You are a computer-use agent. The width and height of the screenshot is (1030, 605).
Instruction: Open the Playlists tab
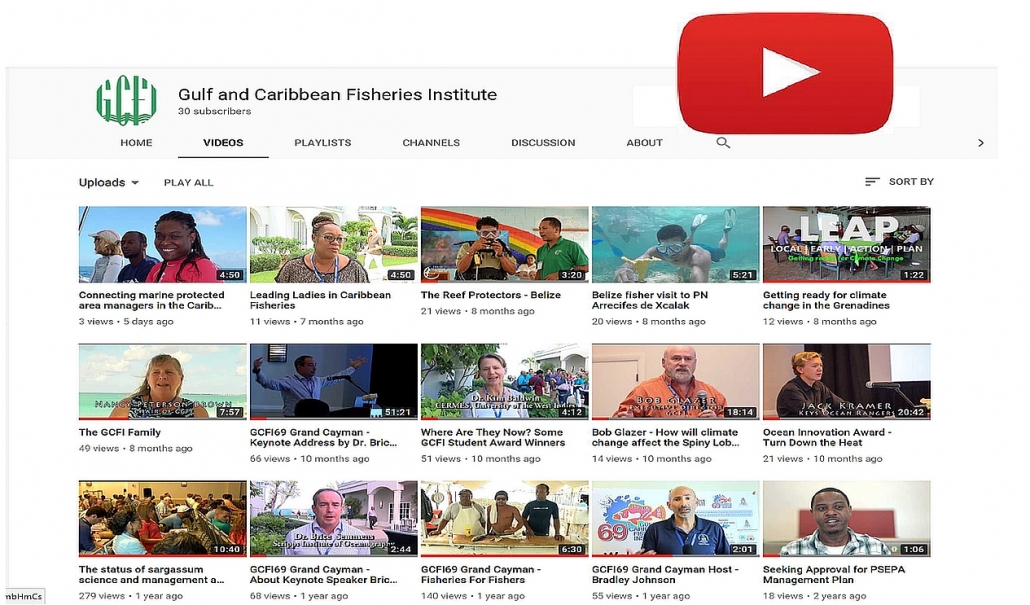[322, 143]
